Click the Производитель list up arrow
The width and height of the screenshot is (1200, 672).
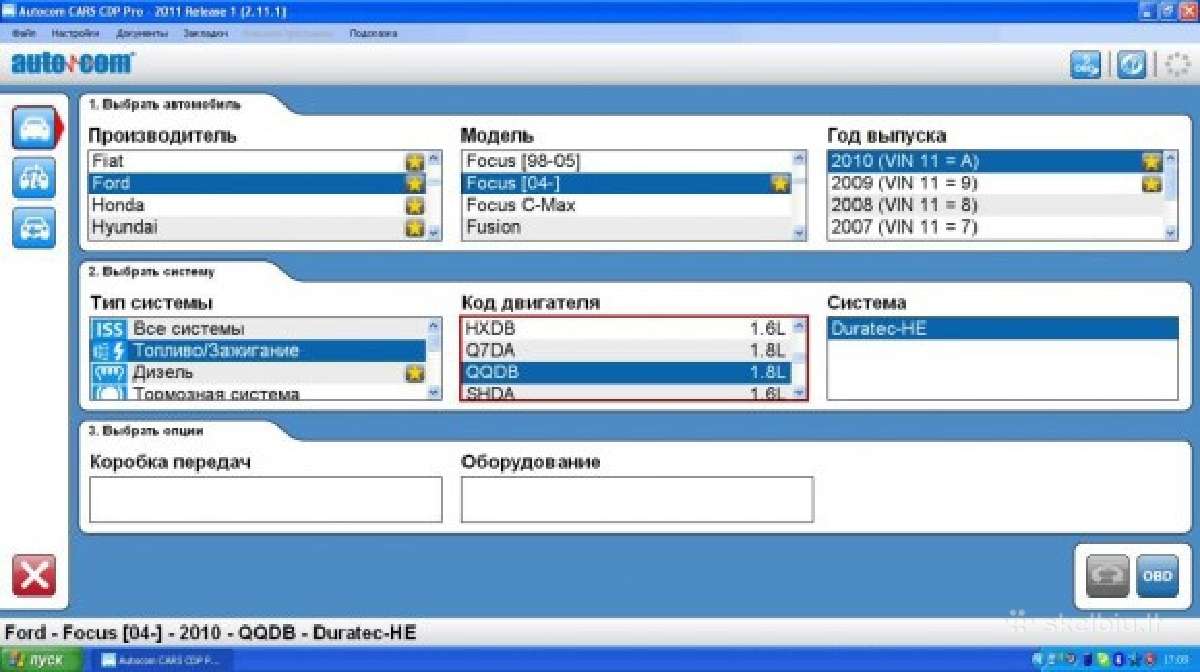pyautogui.click(x=434, y=158)
